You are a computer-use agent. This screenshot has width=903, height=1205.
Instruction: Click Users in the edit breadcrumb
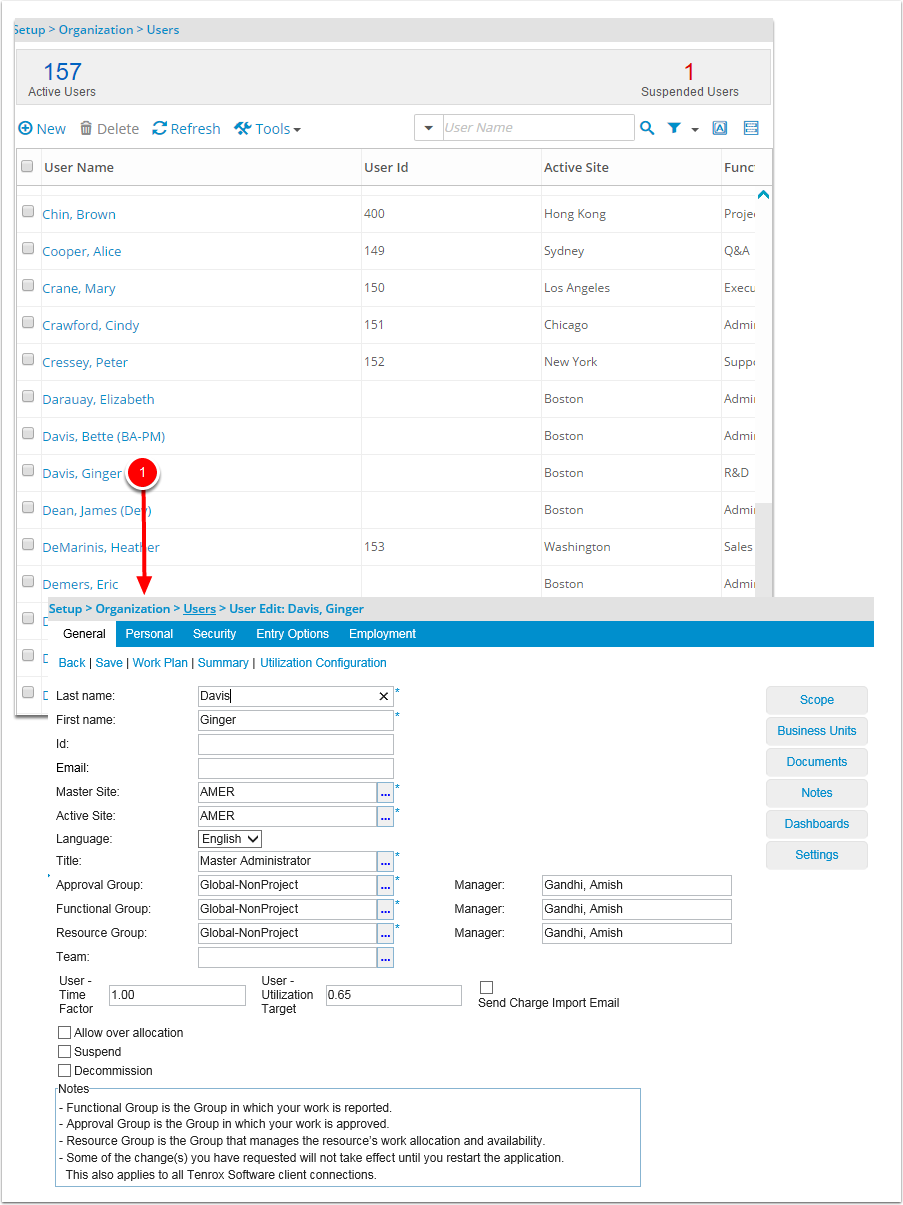click(x=199, y=609)
